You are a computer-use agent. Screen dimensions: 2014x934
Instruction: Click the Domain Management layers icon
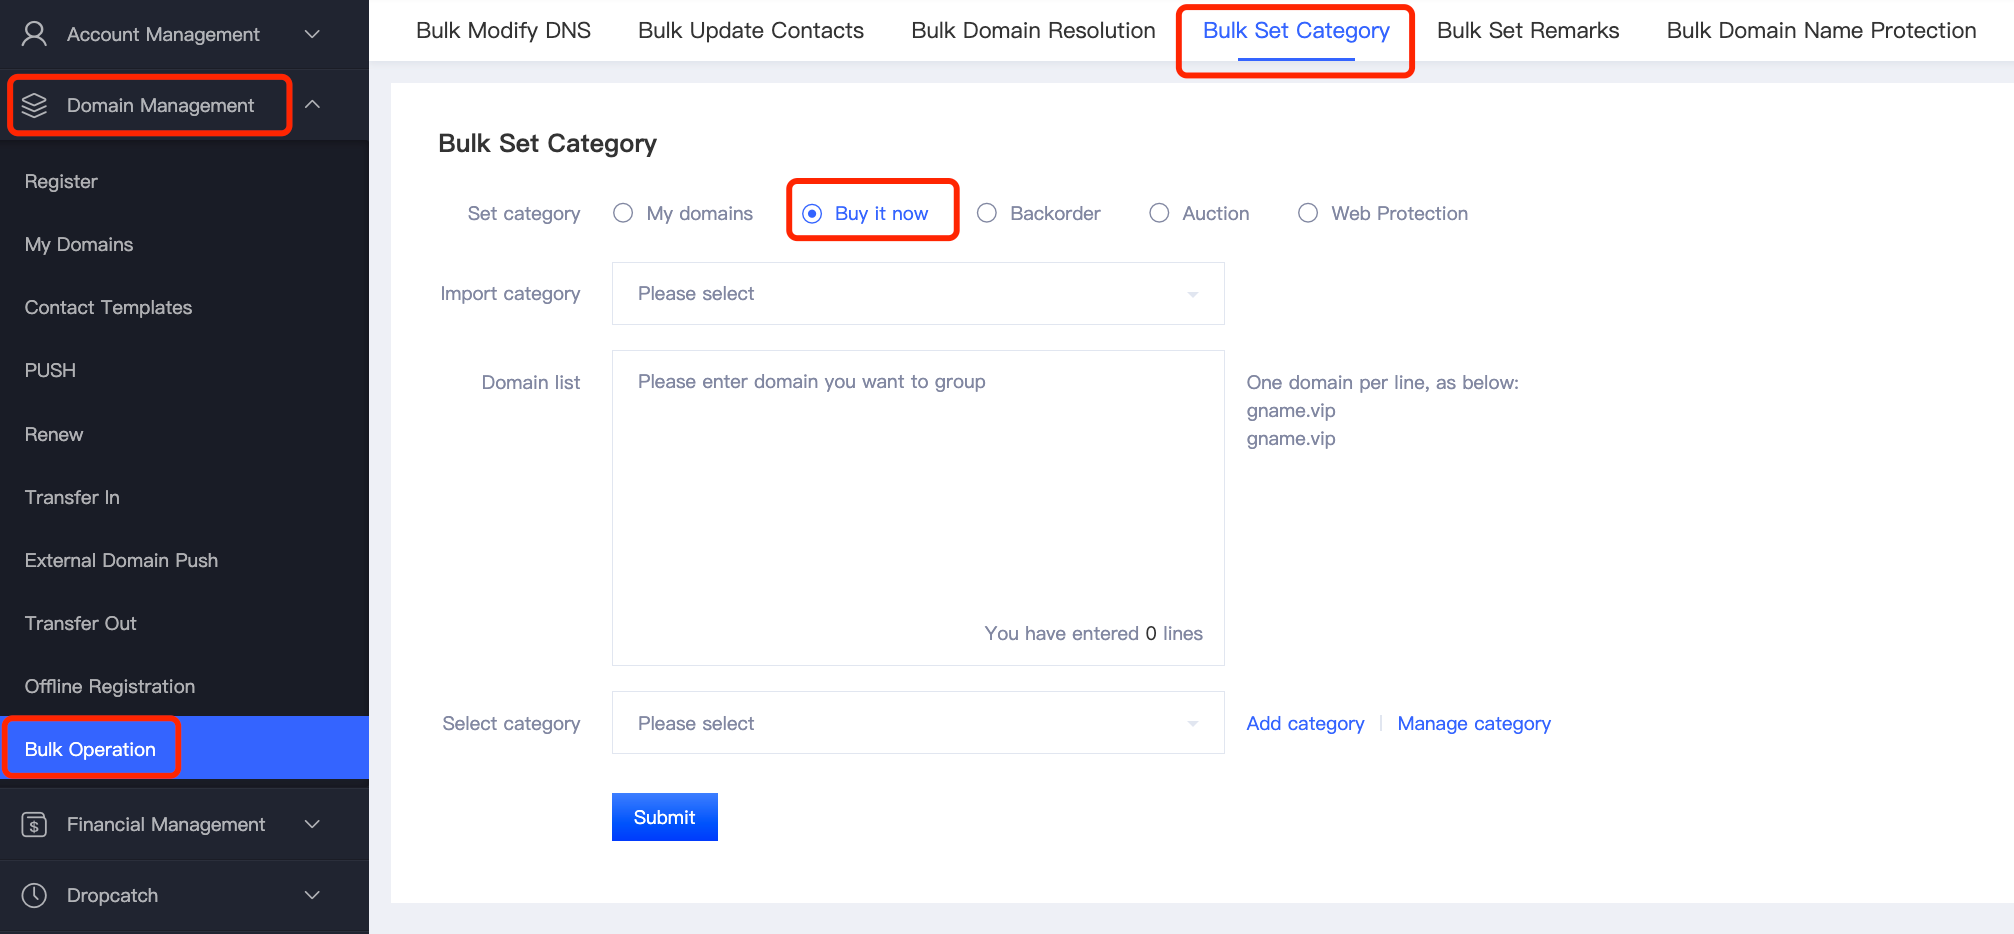[34, 105]
